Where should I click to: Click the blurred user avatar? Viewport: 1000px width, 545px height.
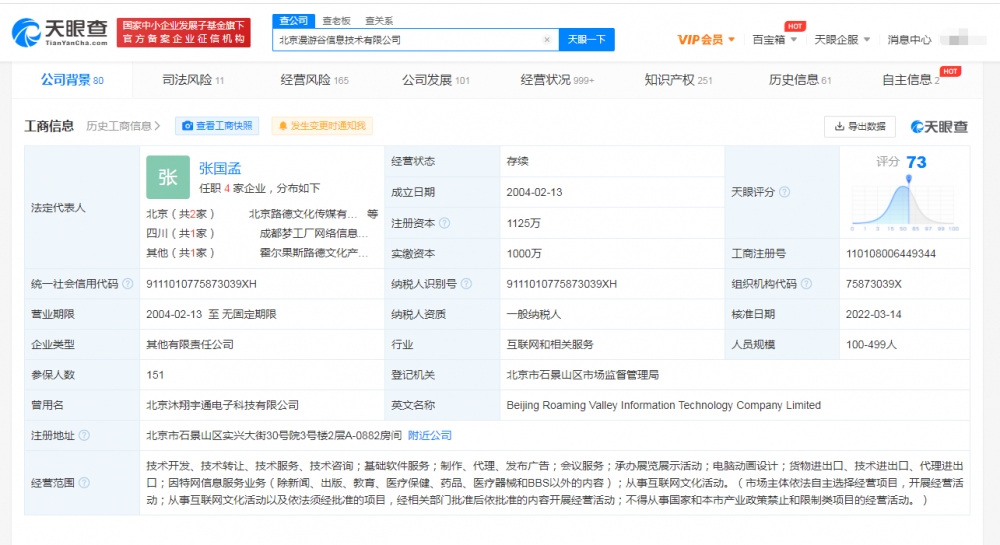pyautogui.click(x=963, y=38)
